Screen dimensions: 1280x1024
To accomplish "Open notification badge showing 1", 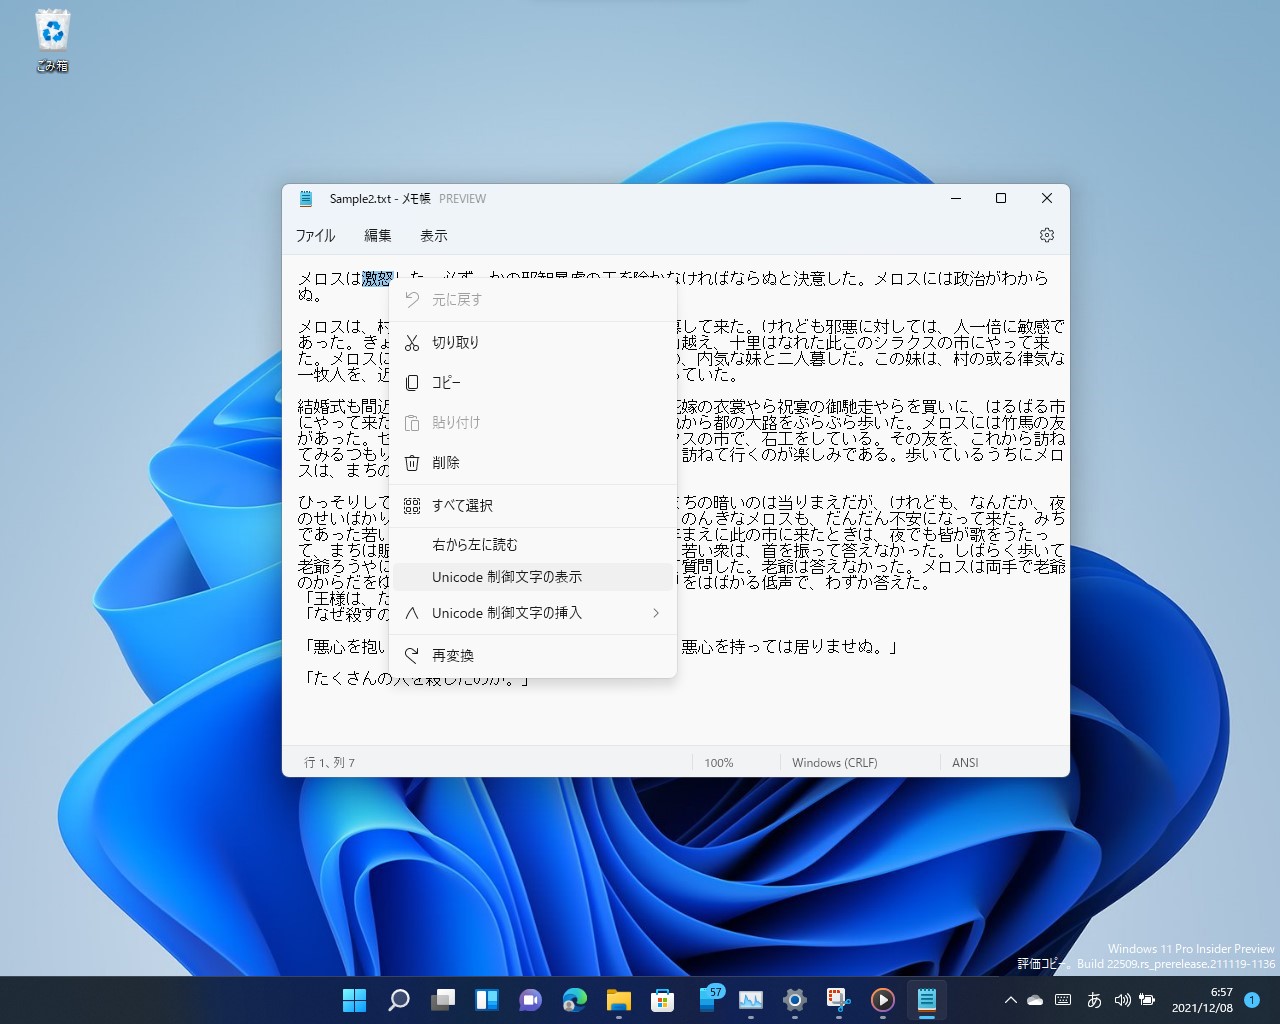I will tap(1252, 1000).
